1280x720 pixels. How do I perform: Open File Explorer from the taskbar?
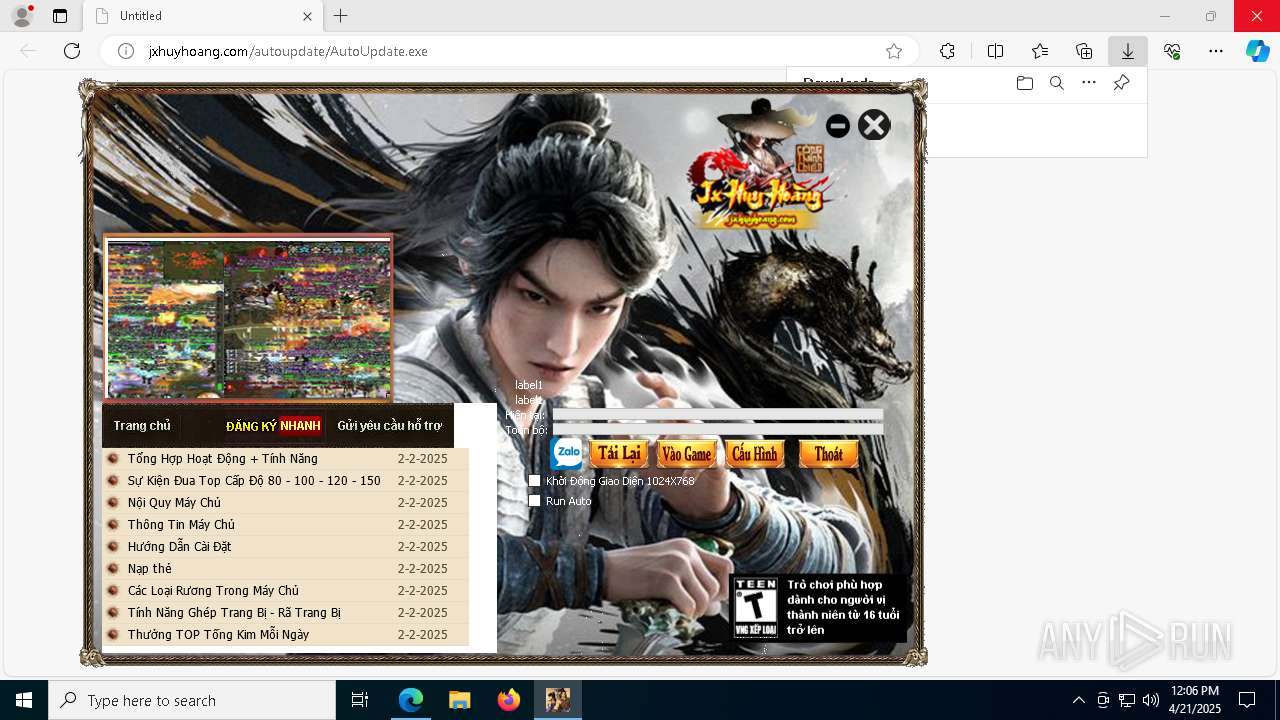[460, 700]
